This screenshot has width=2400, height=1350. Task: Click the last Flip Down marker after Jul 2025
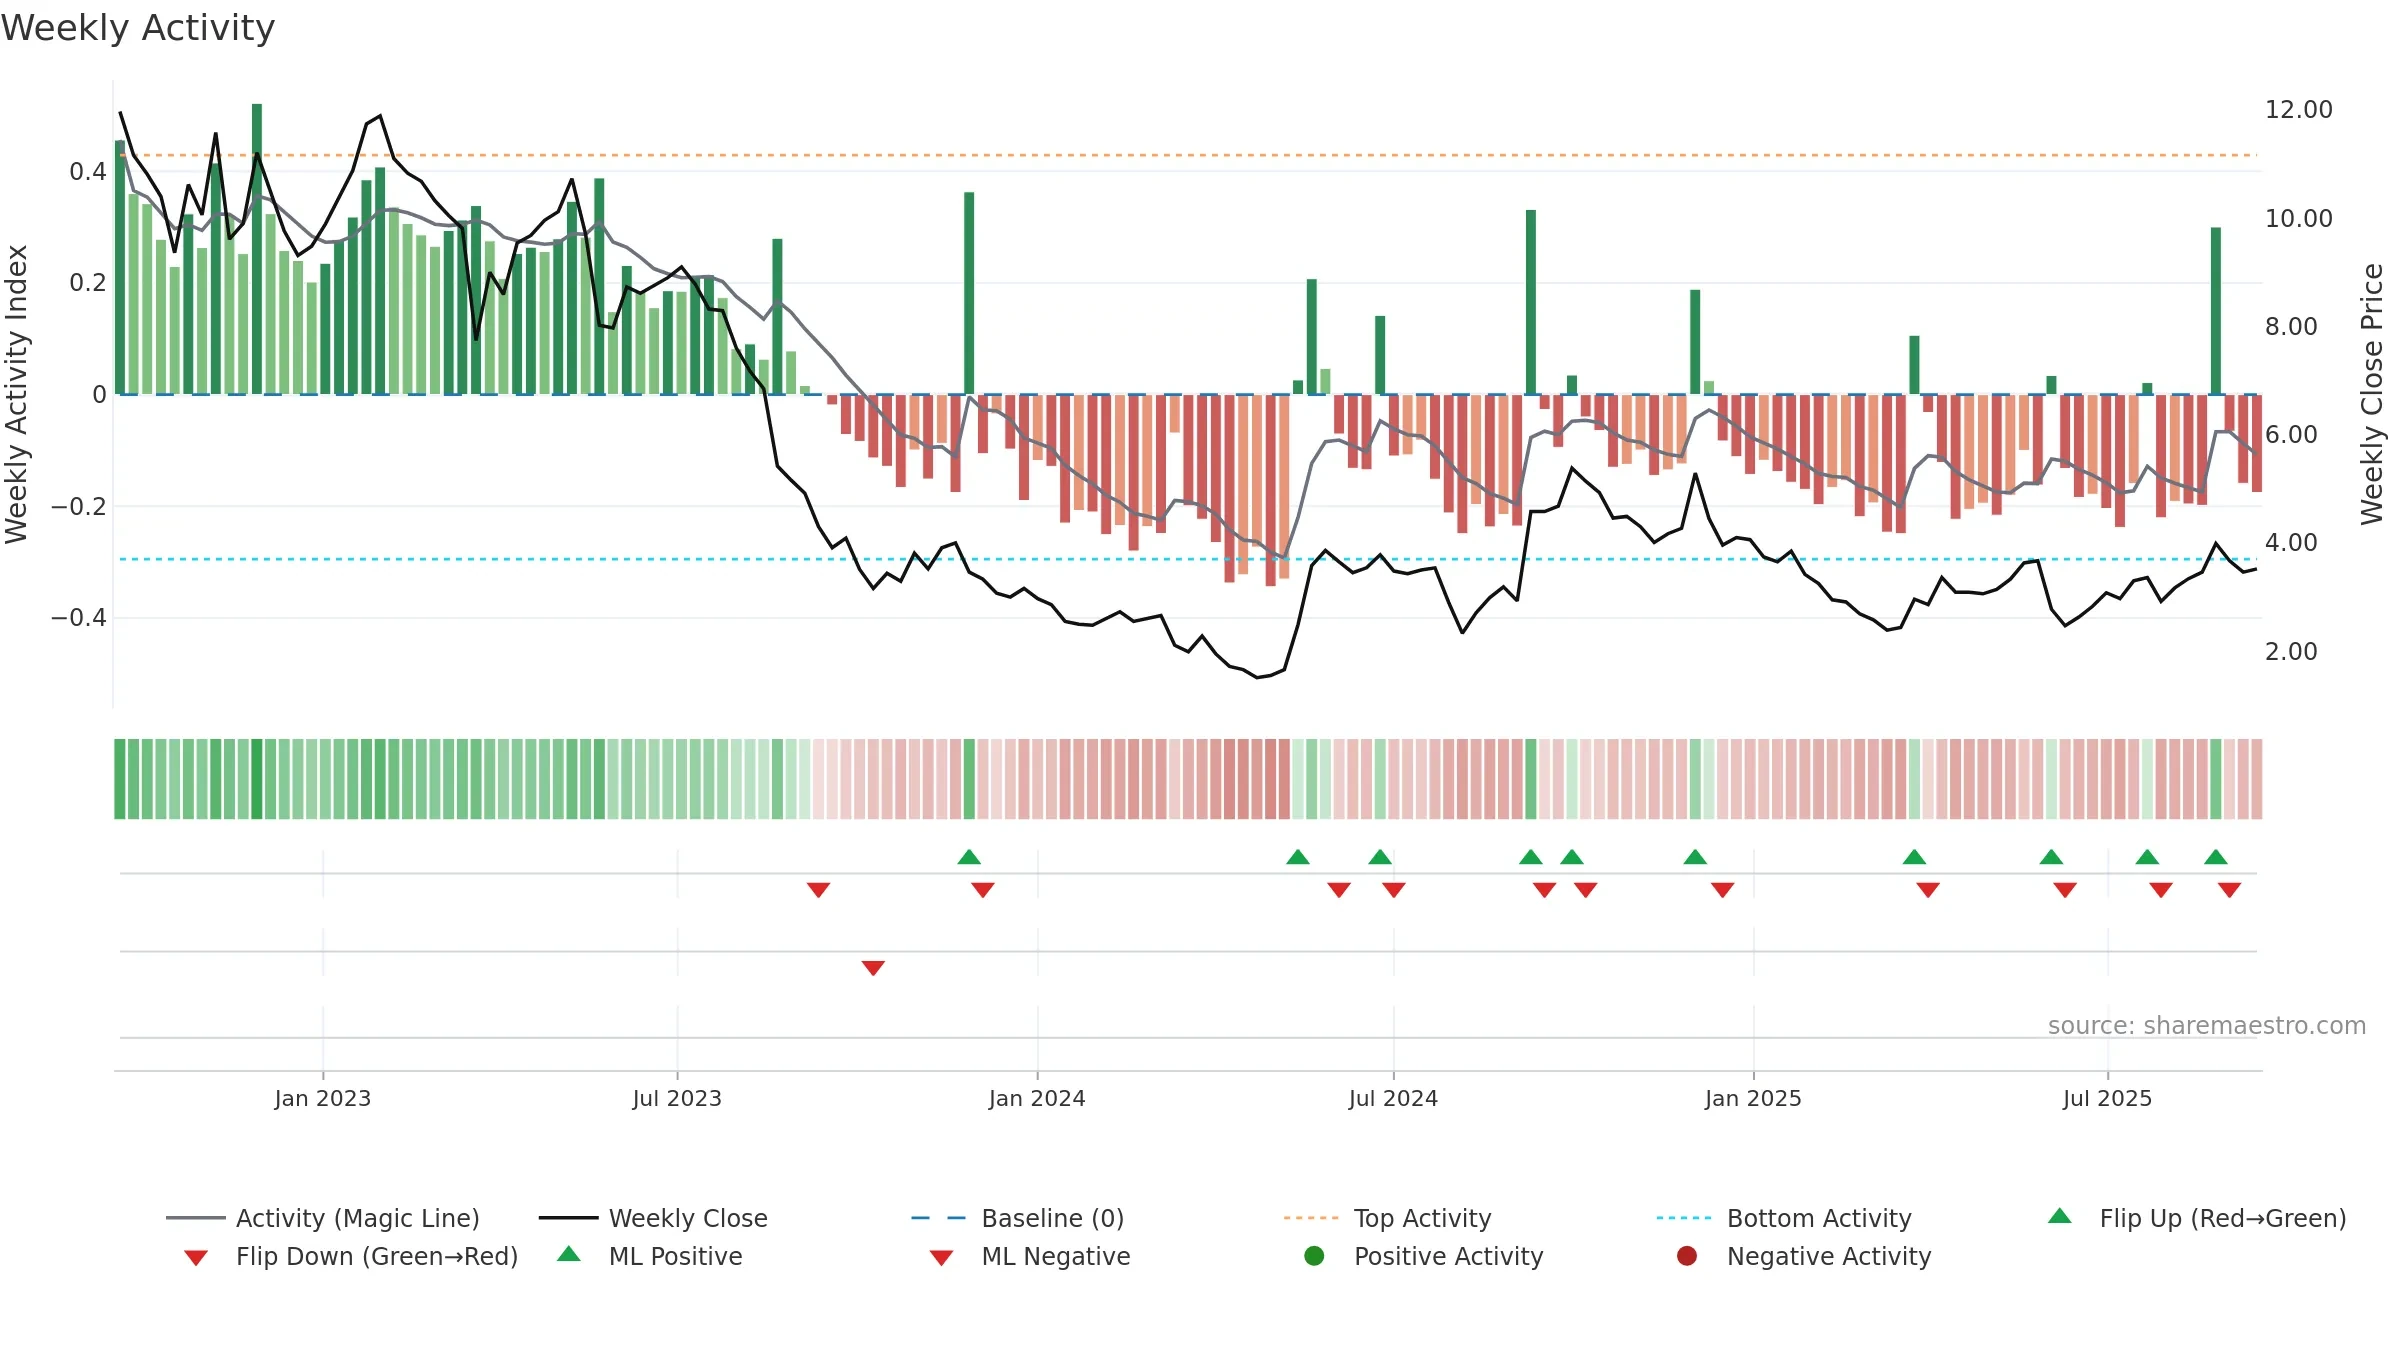coord(2229,890)
